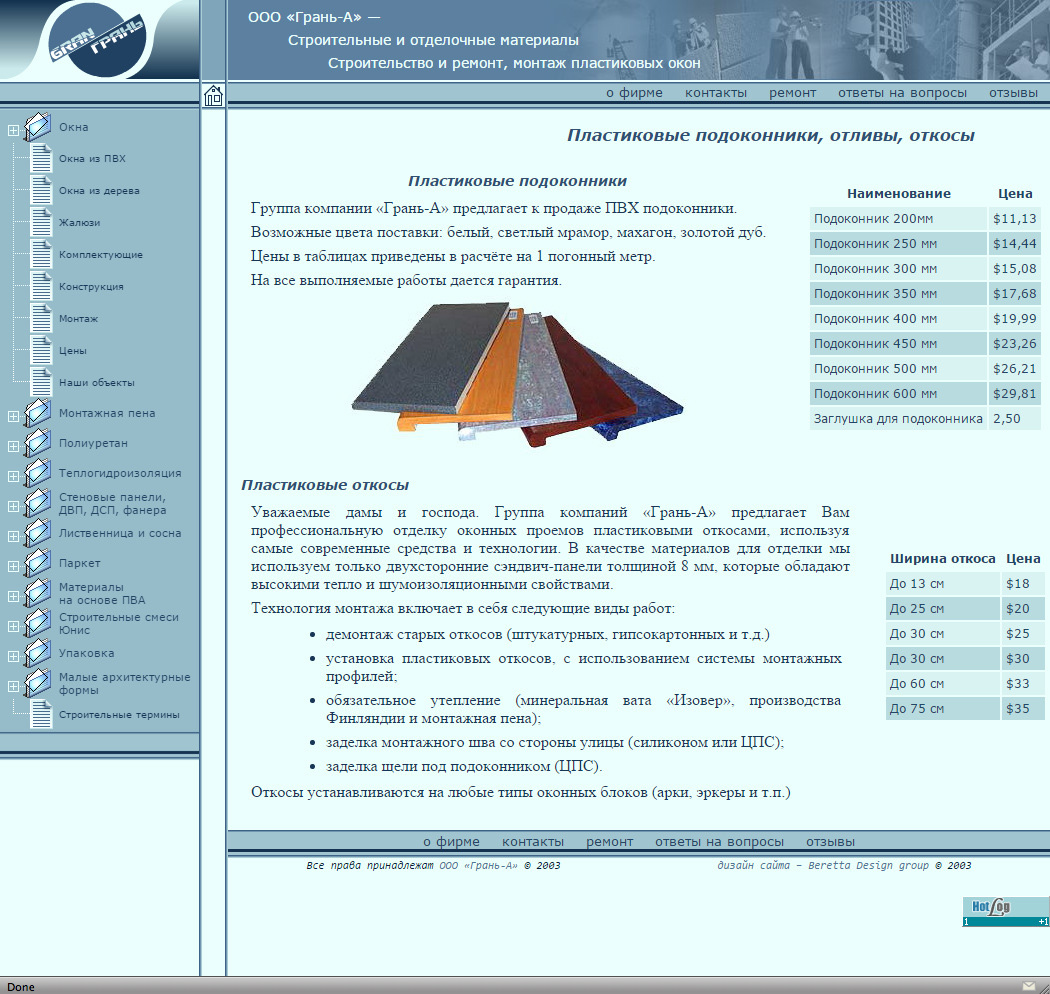Click the folder icon next to Малые архитектурные формы

coord(38,684)
